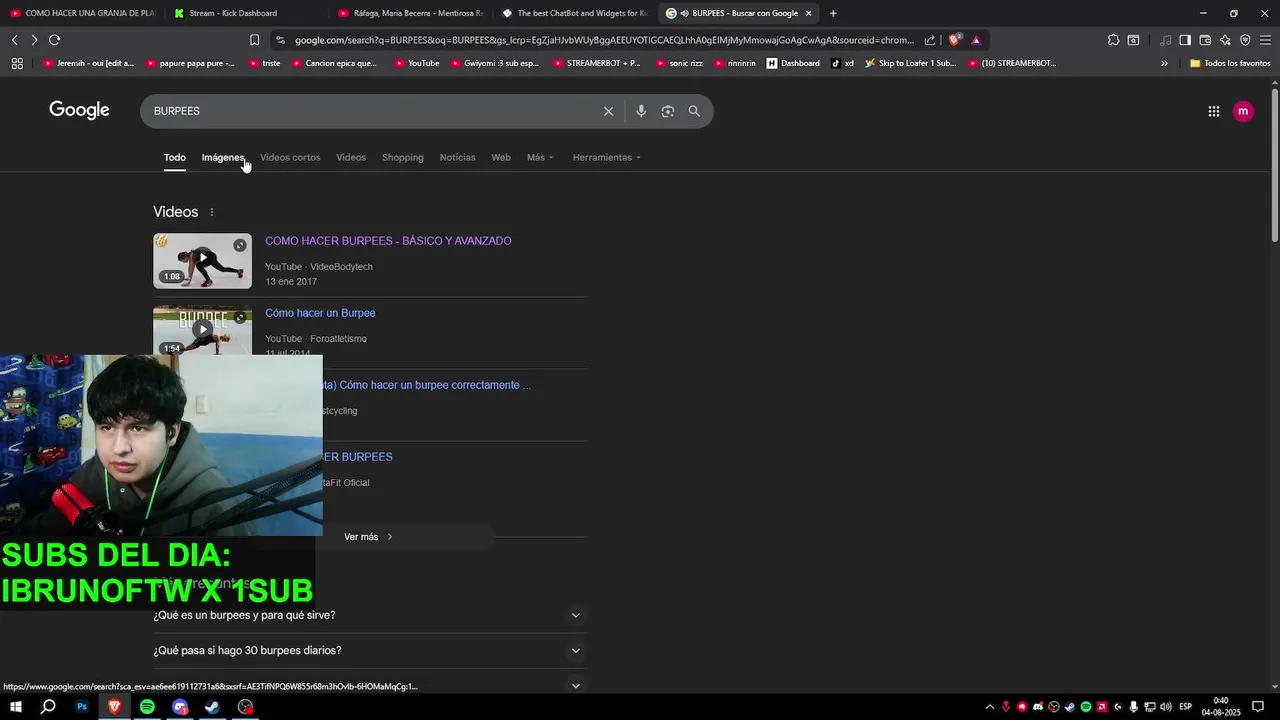Open browser extensions puzzle icon
Viewport: 1280px width, 720px height.
pyautogui.click(x=1113, y=40)
